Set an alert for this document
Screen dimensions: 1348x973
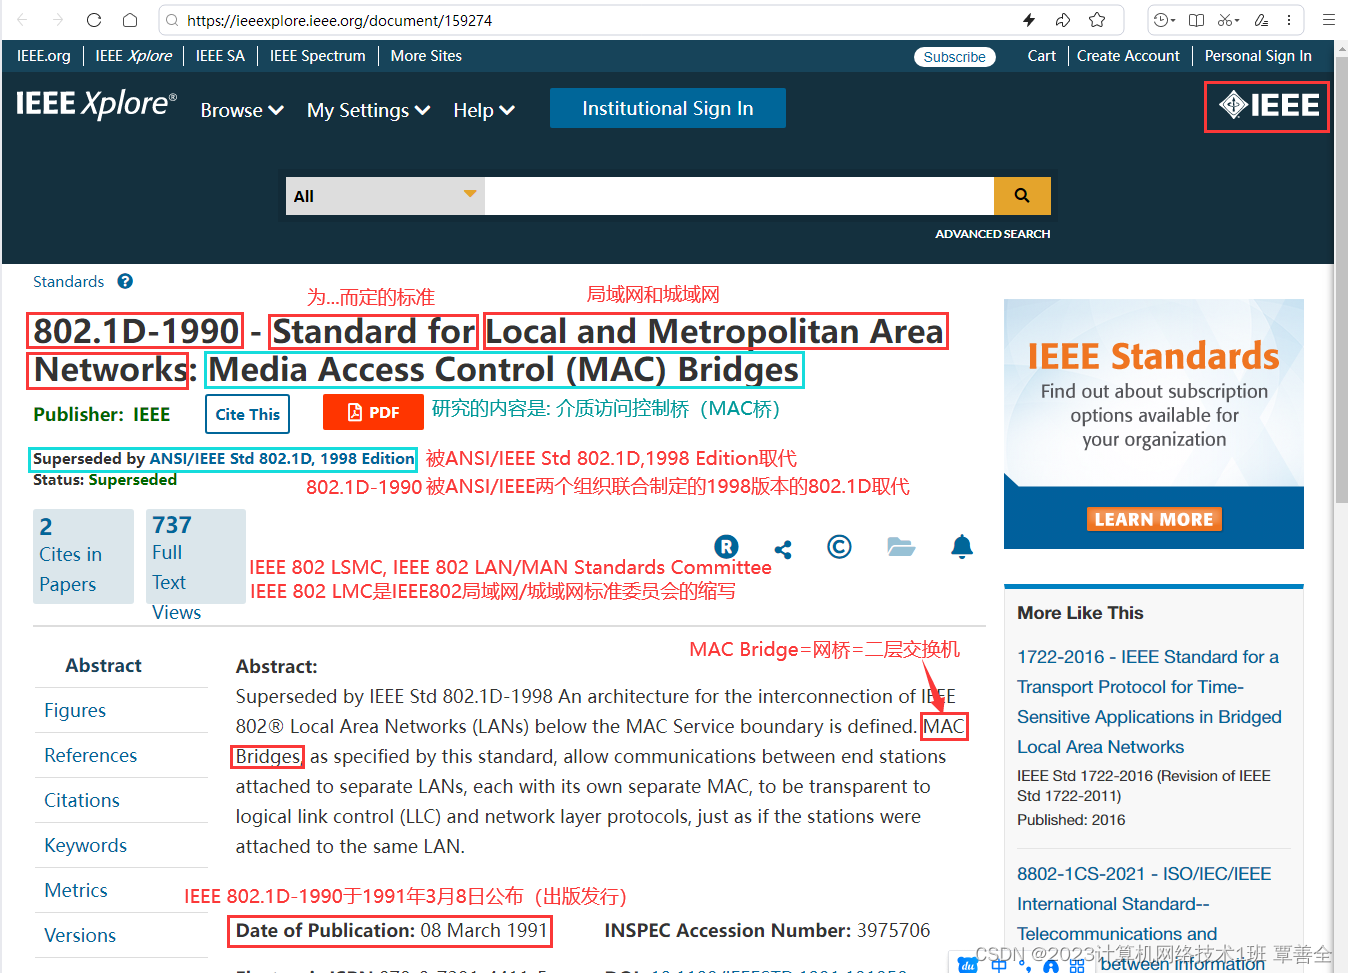pos(962,547)
